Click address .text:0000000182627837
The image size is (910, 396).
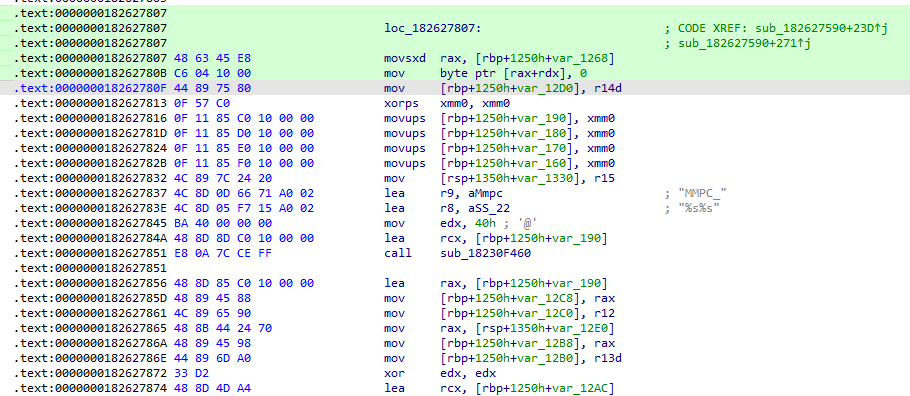click(90, 193)
